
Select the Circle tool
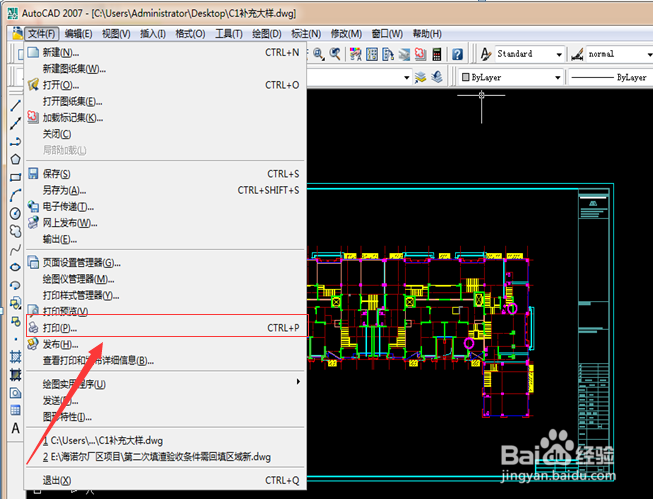point(15,213)
